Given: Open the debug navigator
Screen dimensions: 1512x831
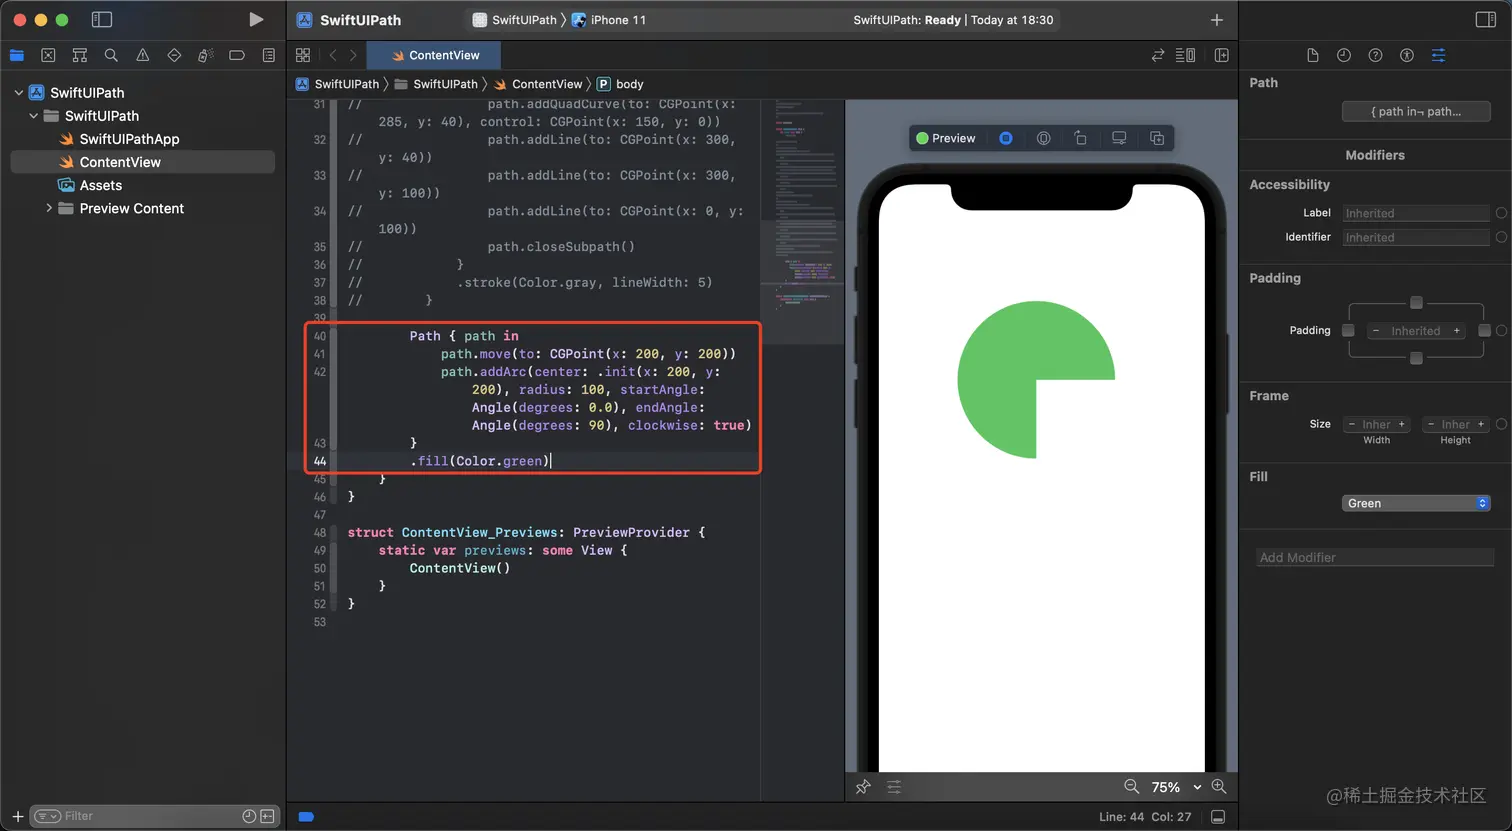Looking at the screenshot, I should click(x=206, y=55).
